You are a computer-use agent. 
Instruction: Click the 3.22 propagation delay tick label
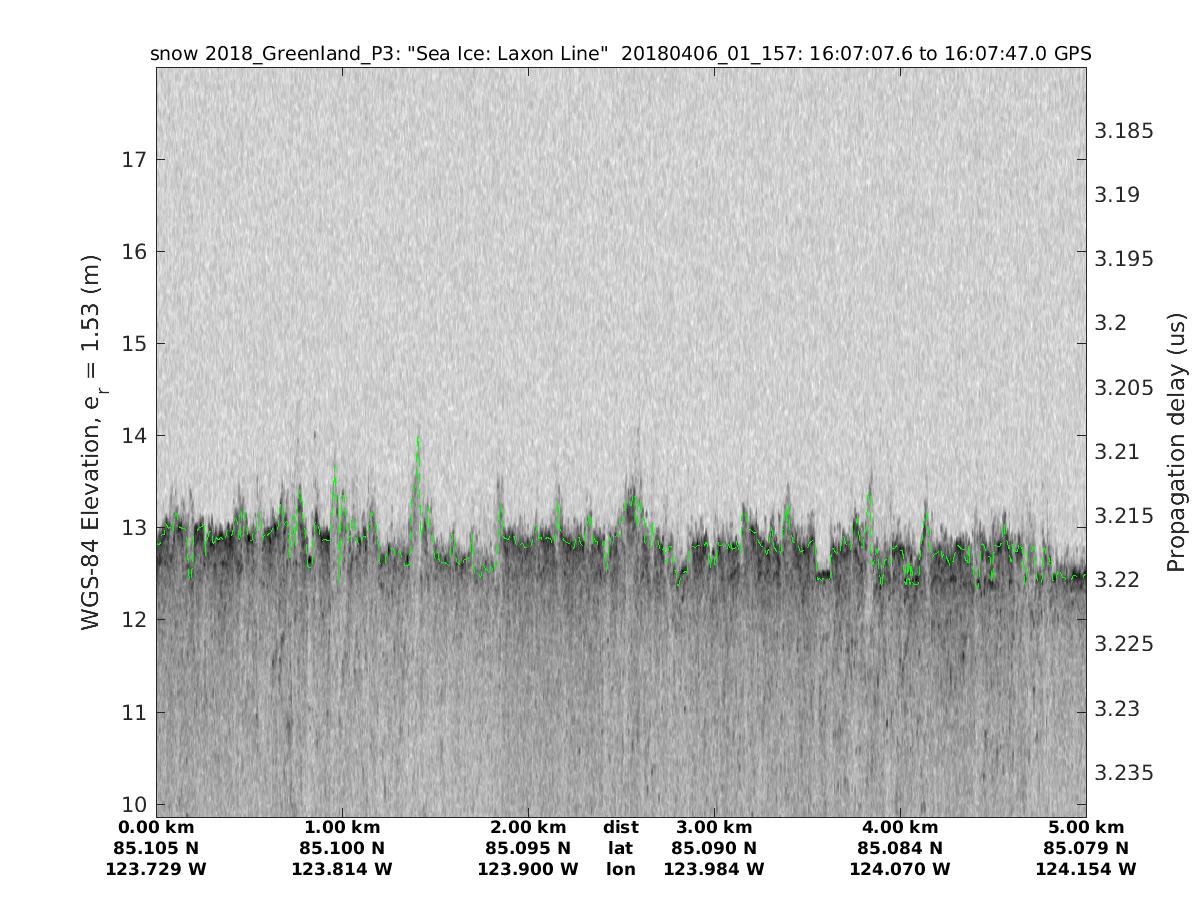click(x=1118, y=580)
